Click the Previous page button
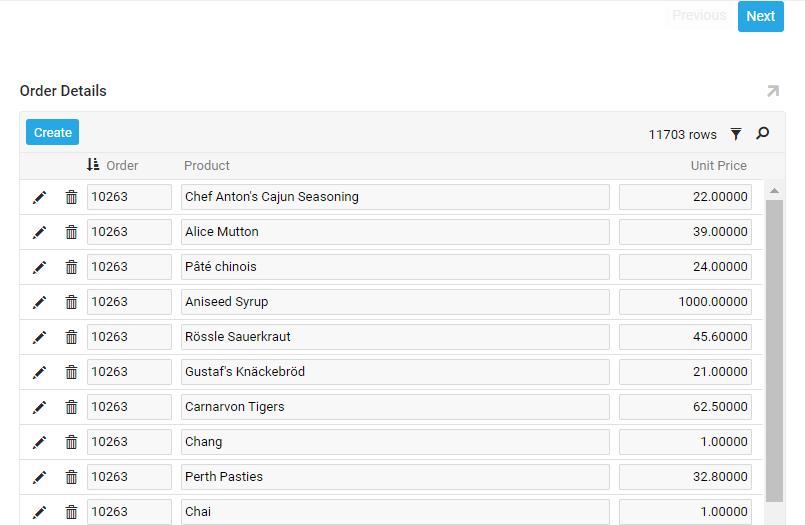The width and height of the screenshot is (805, 525). [699, 16]
